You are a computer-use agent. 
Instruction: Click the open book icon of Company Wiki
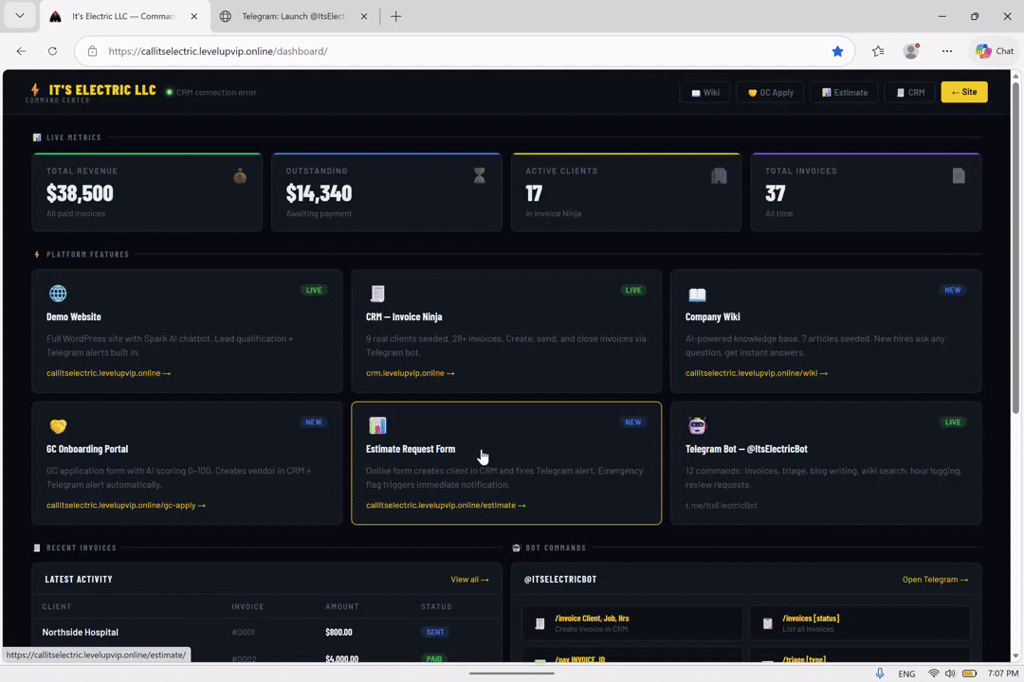[697, 295]
